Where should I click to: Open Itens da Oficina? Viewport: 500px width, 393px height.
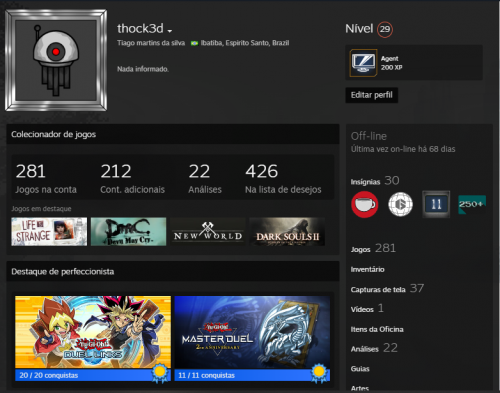(x=377, y=329)
